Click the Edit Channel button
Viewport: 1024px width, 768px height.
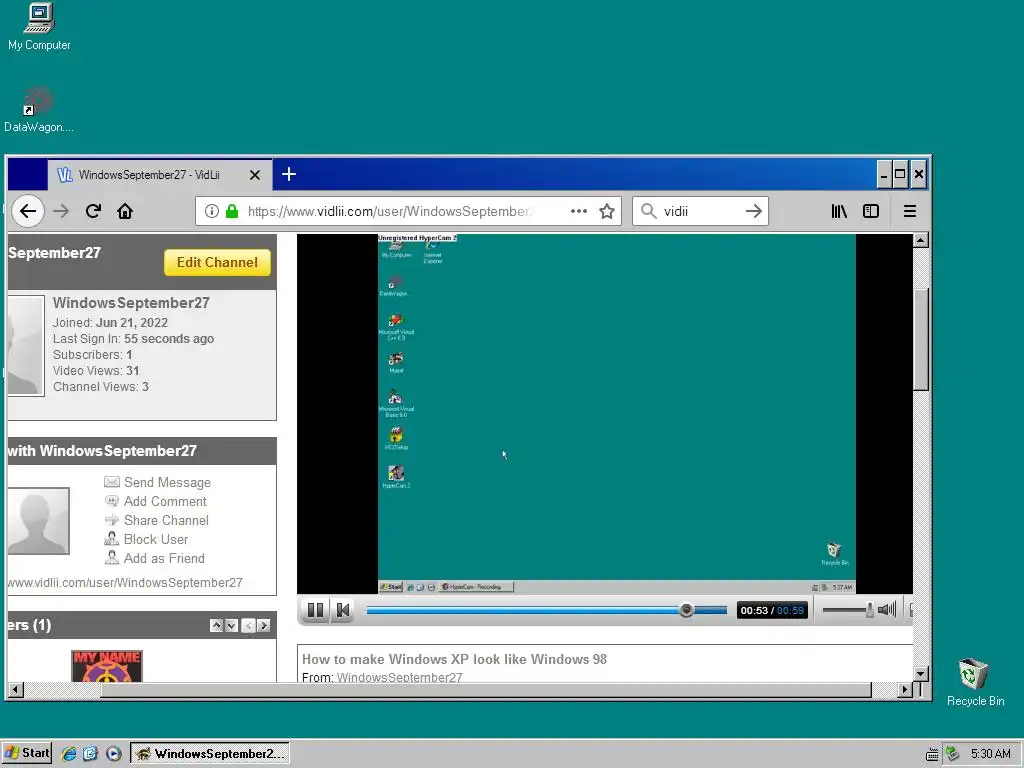pyautogui.click(x=217, y=262)
